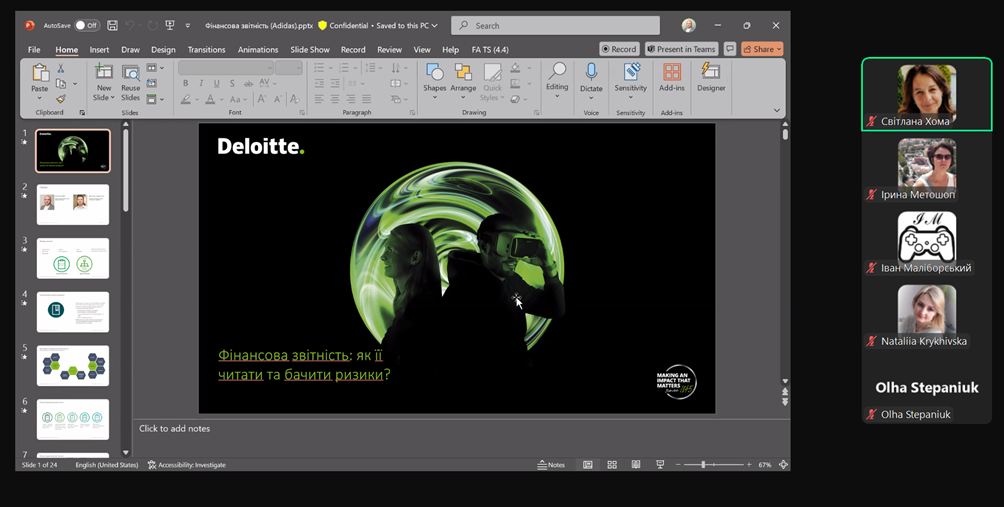Click zoom out minus button
This screenshot has width=1004, height=507.
(677, 465)
